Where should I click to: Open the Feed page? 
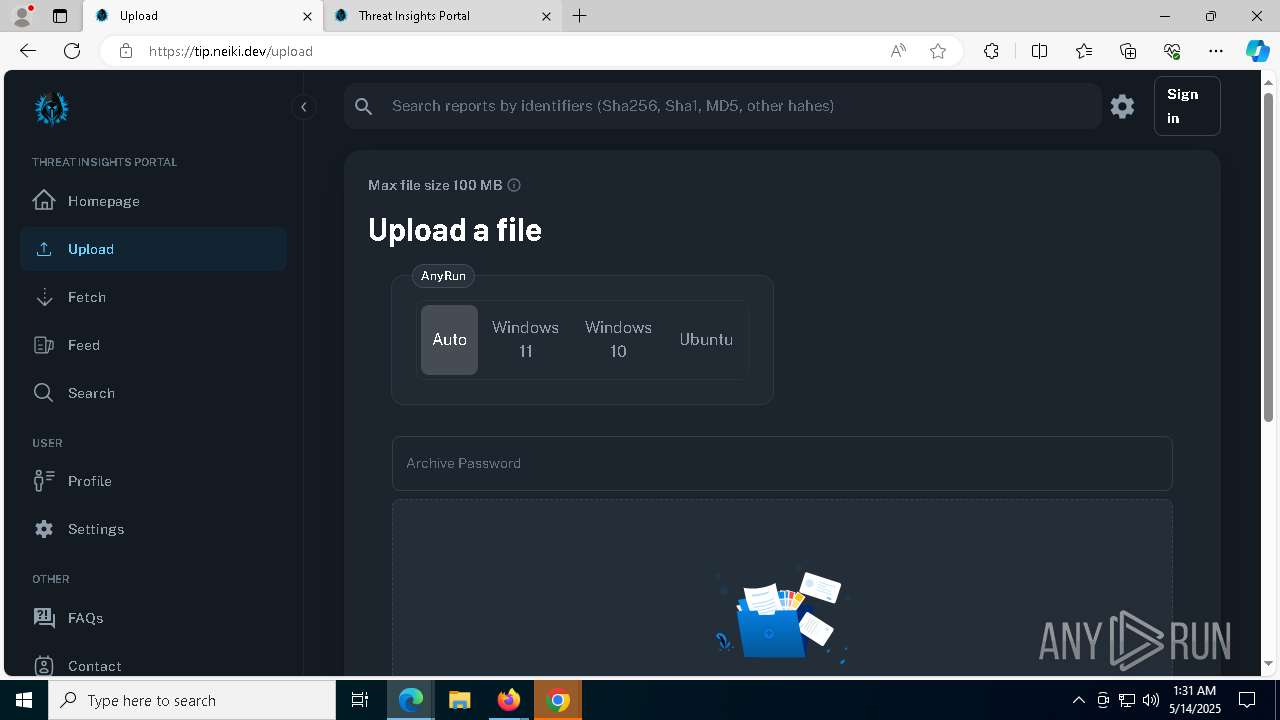153,345
